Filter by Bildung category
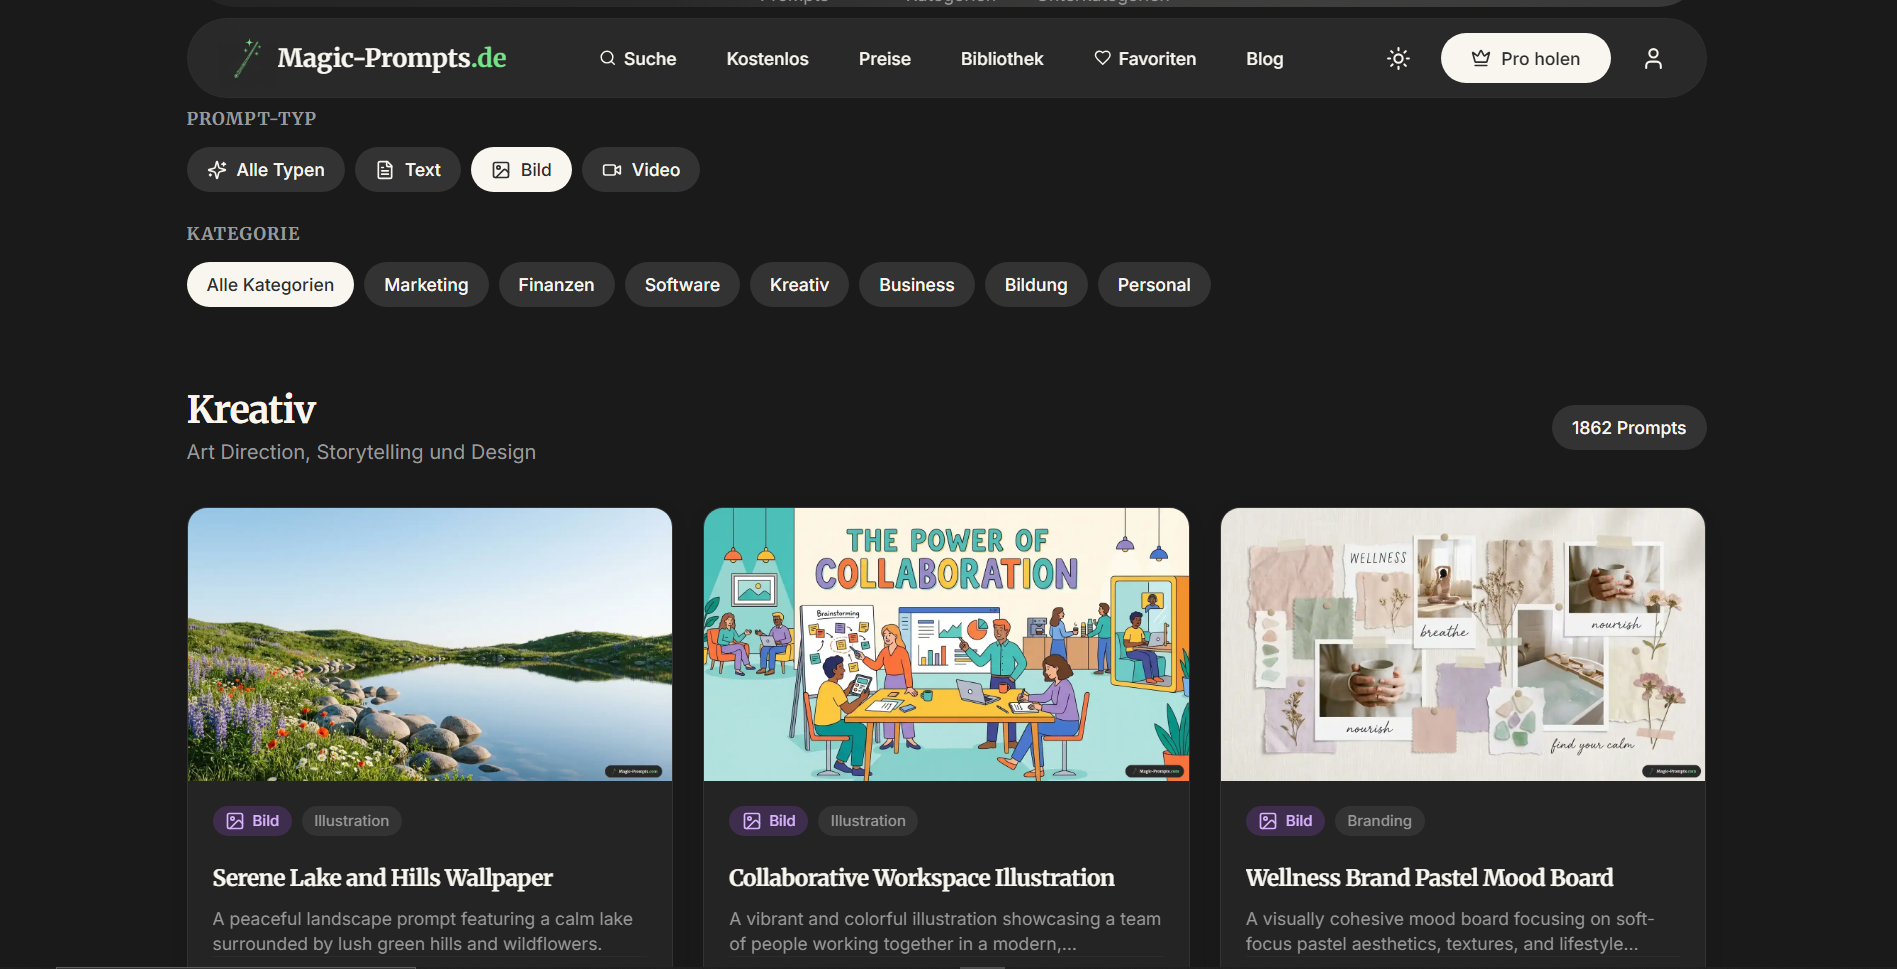Viewport: 1897px width, 969px height. pos(1036,285)
